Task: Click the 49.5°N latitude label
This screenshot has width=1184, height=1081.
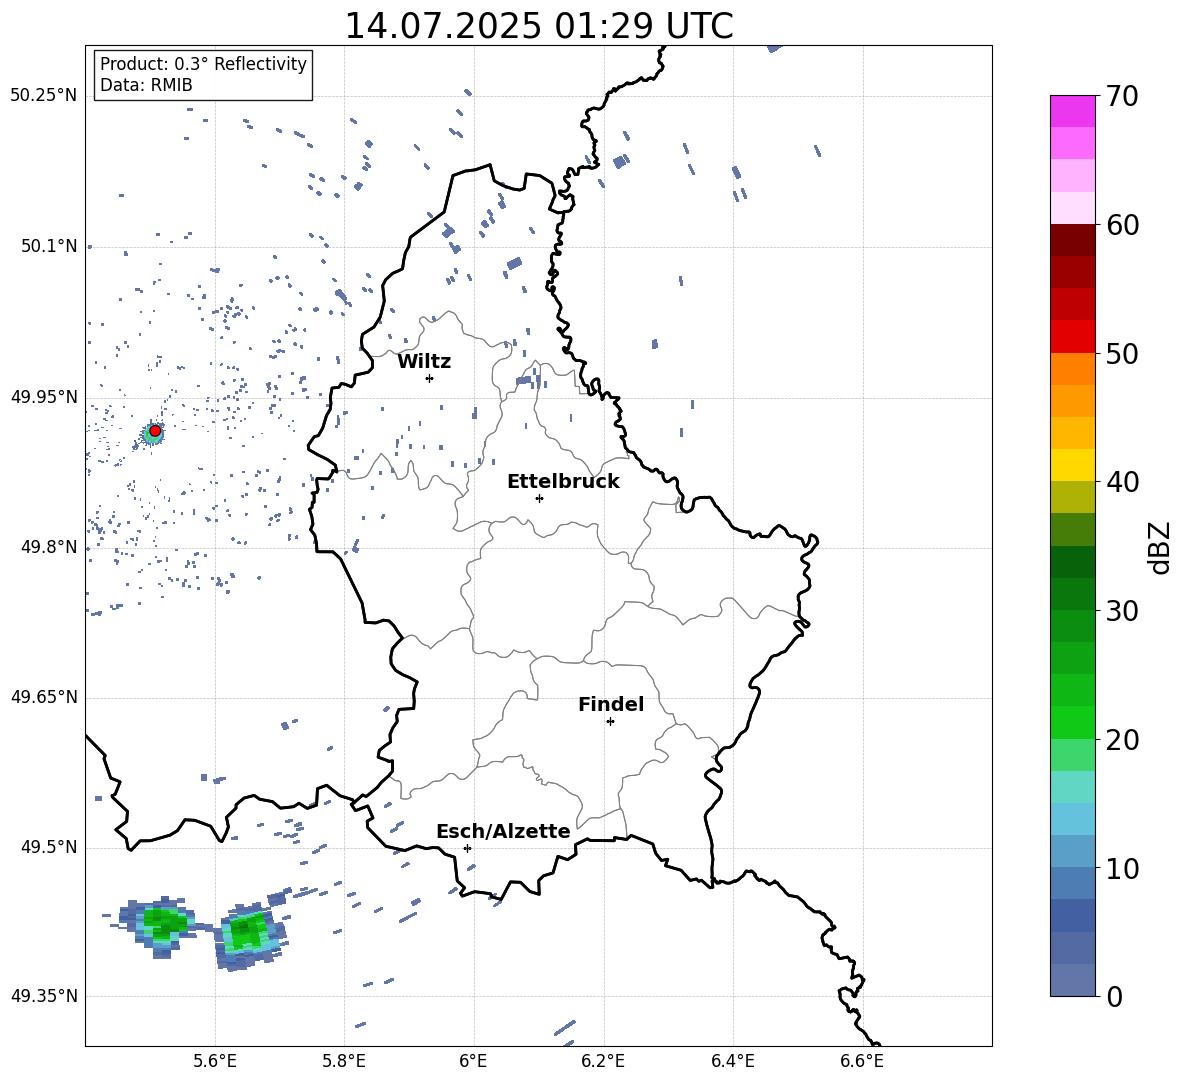Action: point(49,847)
